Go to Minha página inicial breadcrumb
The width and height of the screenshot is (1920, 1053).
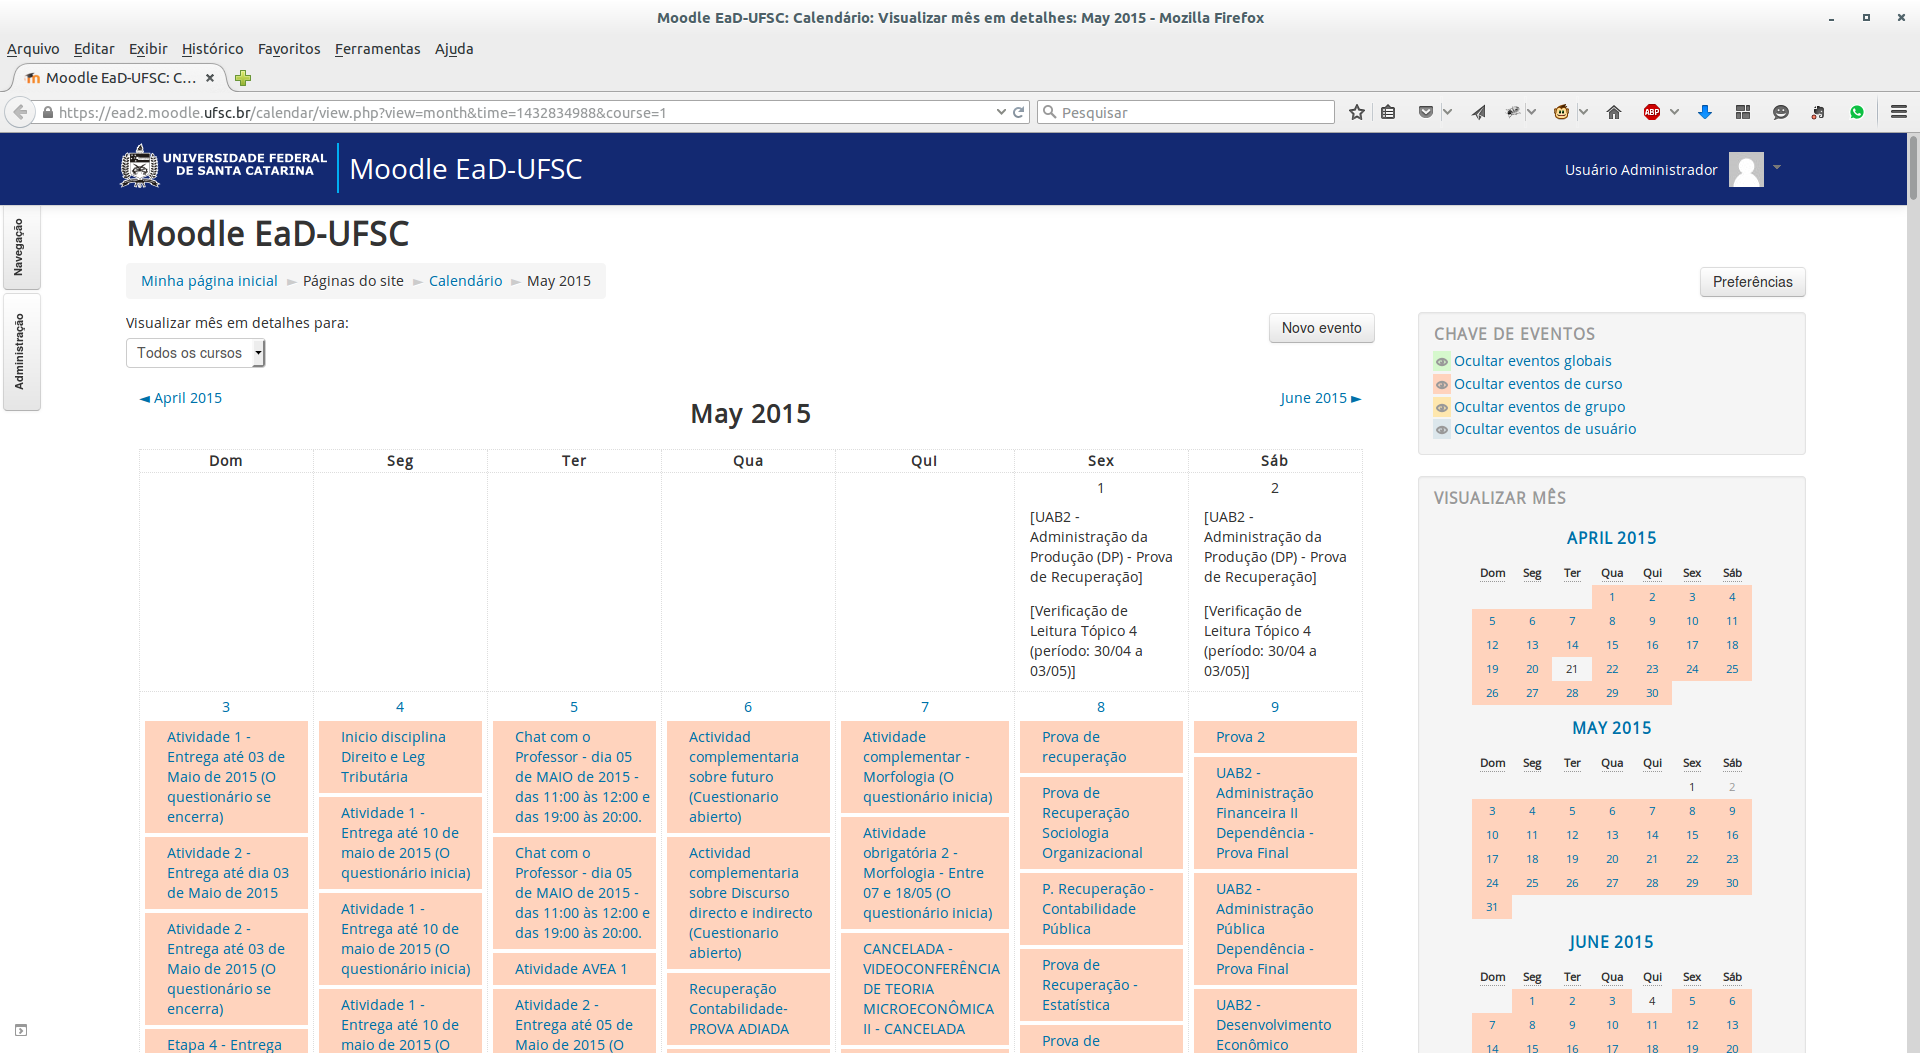[x=209, y=281]
